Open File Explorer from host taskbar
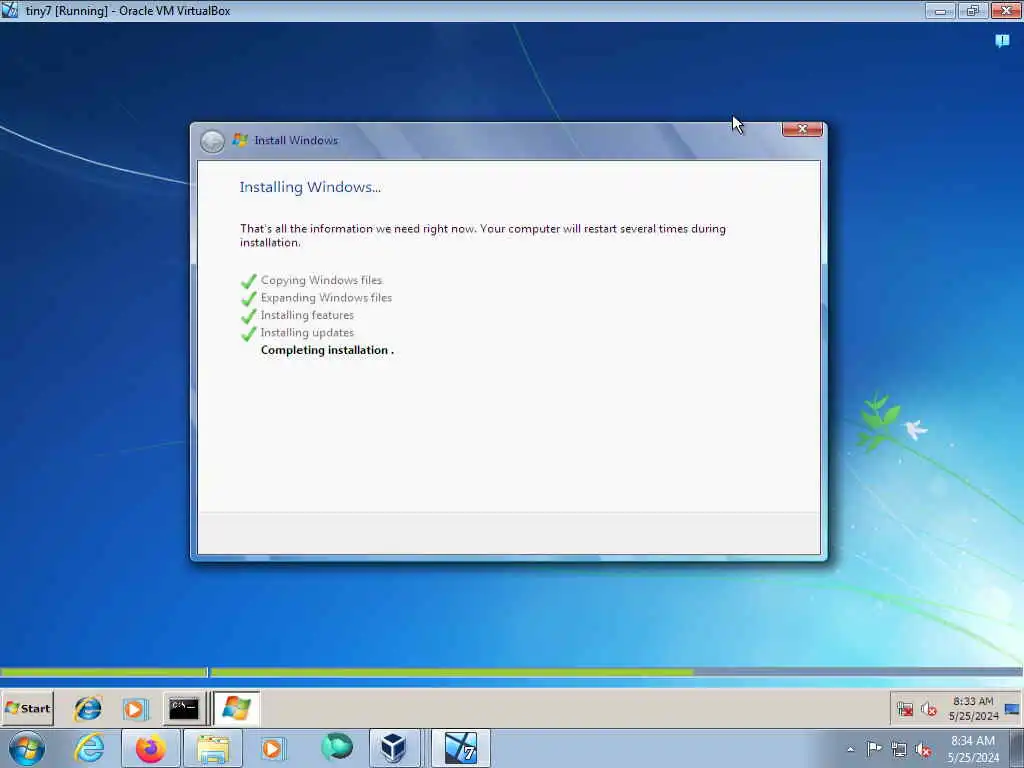The height and width of the screenshot is (768, 1024). 213,748
